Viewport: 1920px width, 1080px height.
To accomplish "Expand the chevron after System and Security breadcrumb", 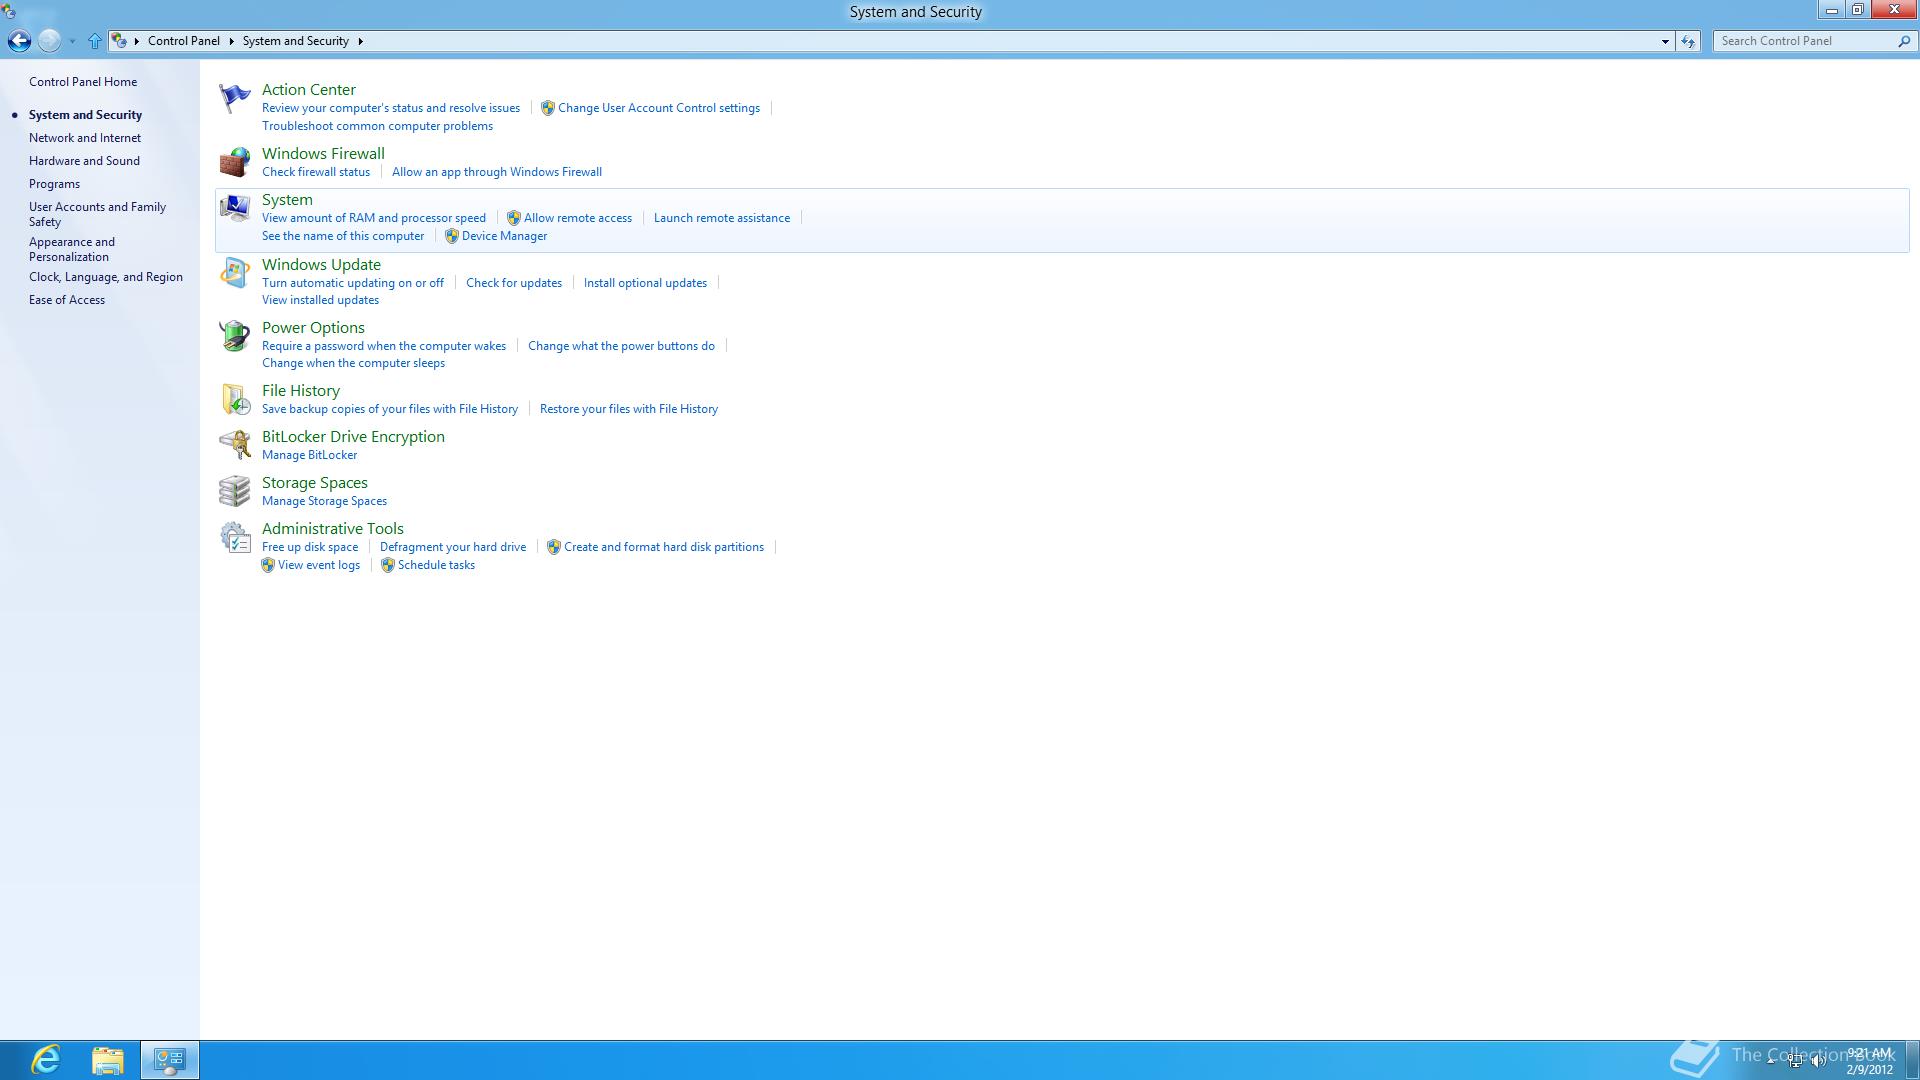I will pos(360,41).
